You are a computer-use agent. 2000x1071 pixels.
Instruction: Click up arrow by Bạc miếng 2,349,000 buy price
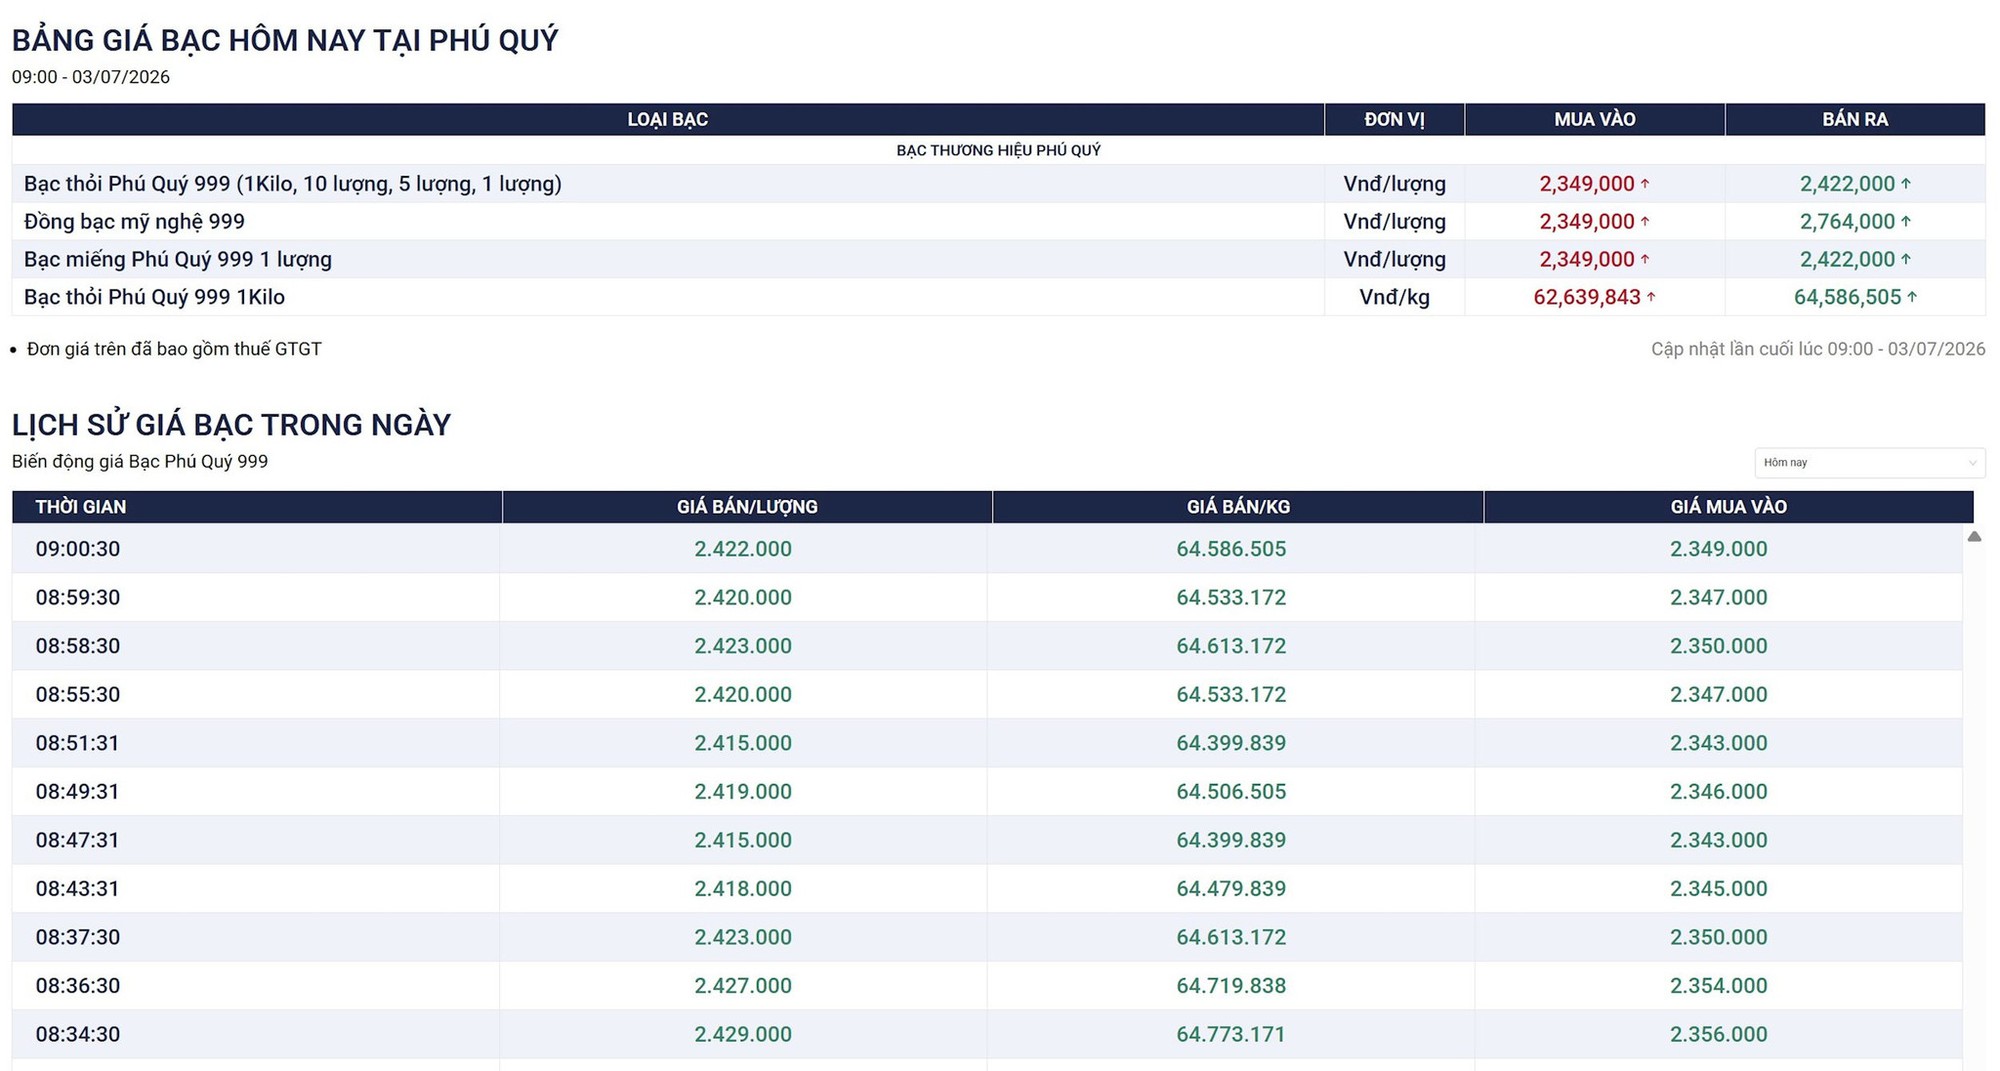click(1645, 259)
